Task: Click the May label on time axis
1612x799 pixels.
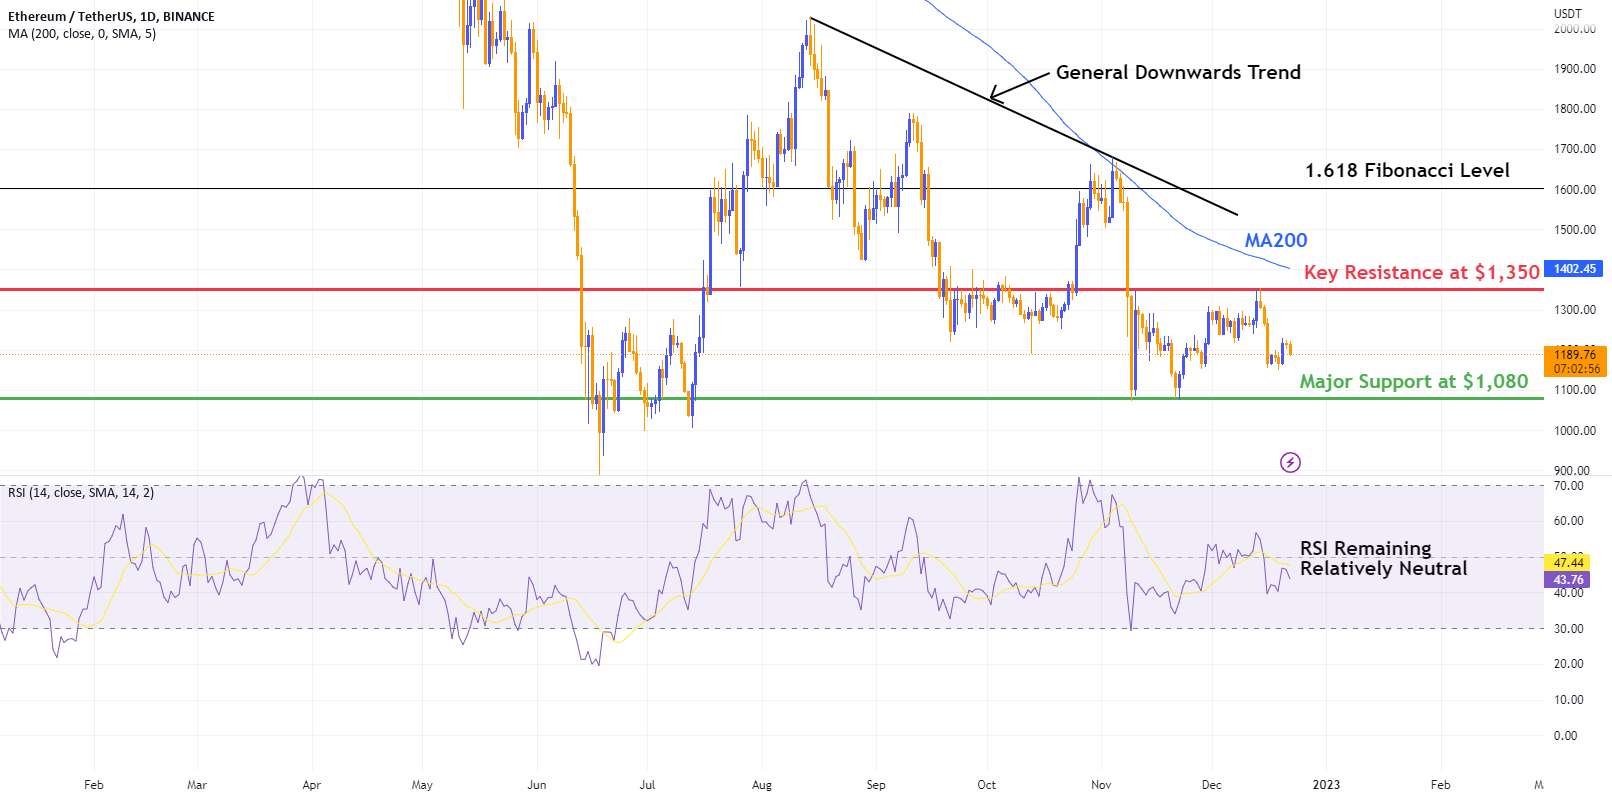Action: (x=422, y=785)
